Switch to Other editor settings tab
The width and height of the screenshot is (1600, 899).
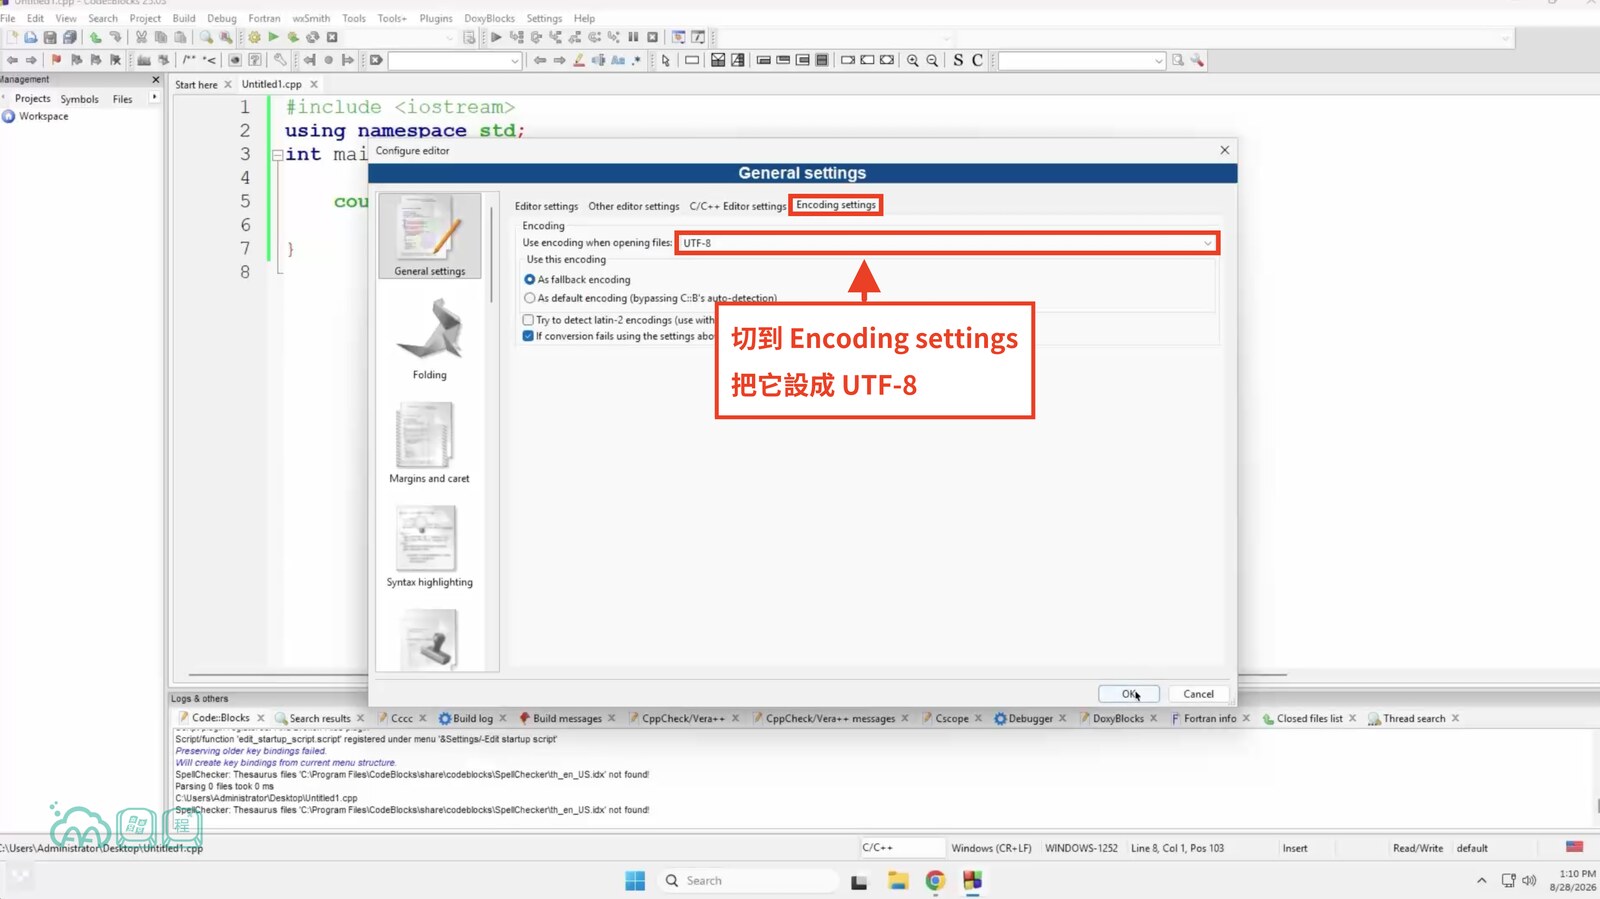coord(633,206)
